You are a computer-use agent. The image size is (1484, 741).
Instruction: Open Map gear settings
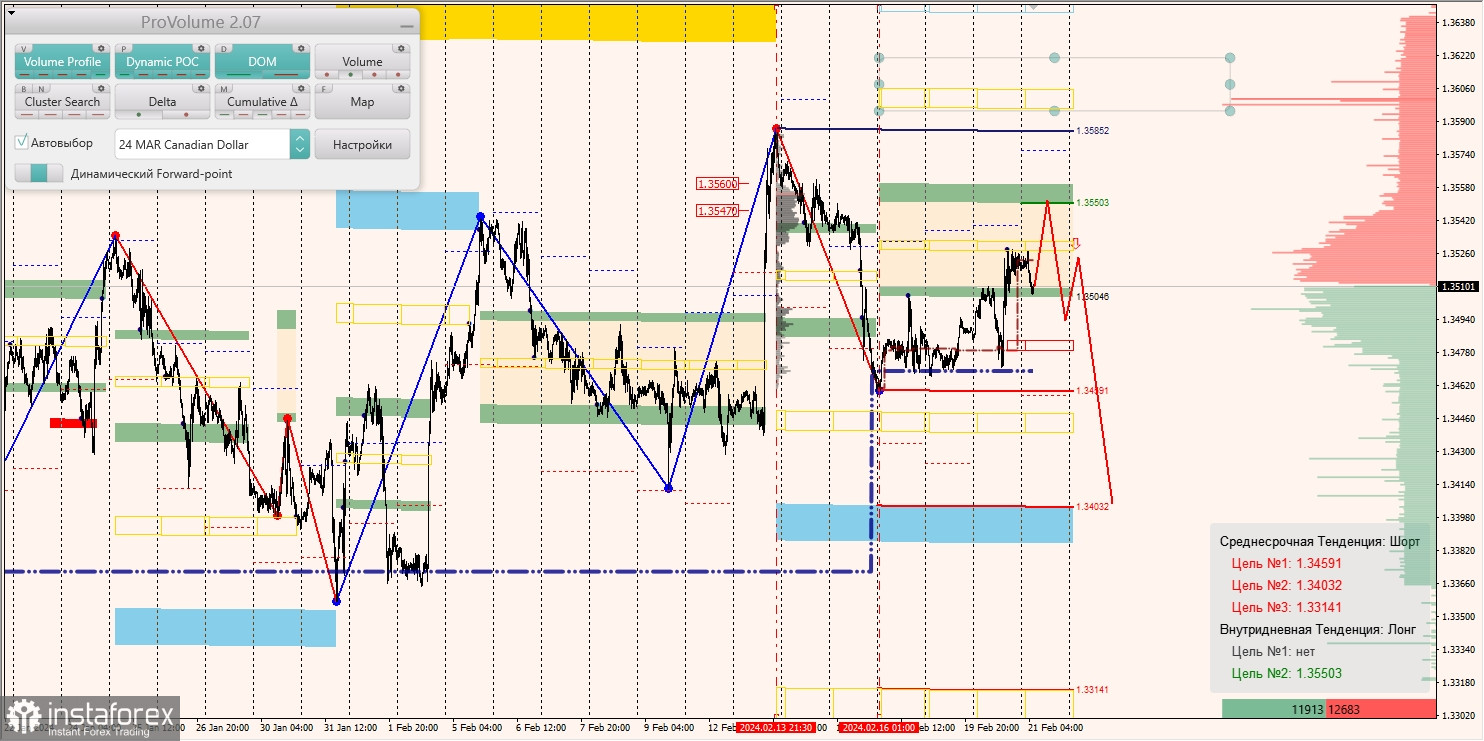(401, 88)
